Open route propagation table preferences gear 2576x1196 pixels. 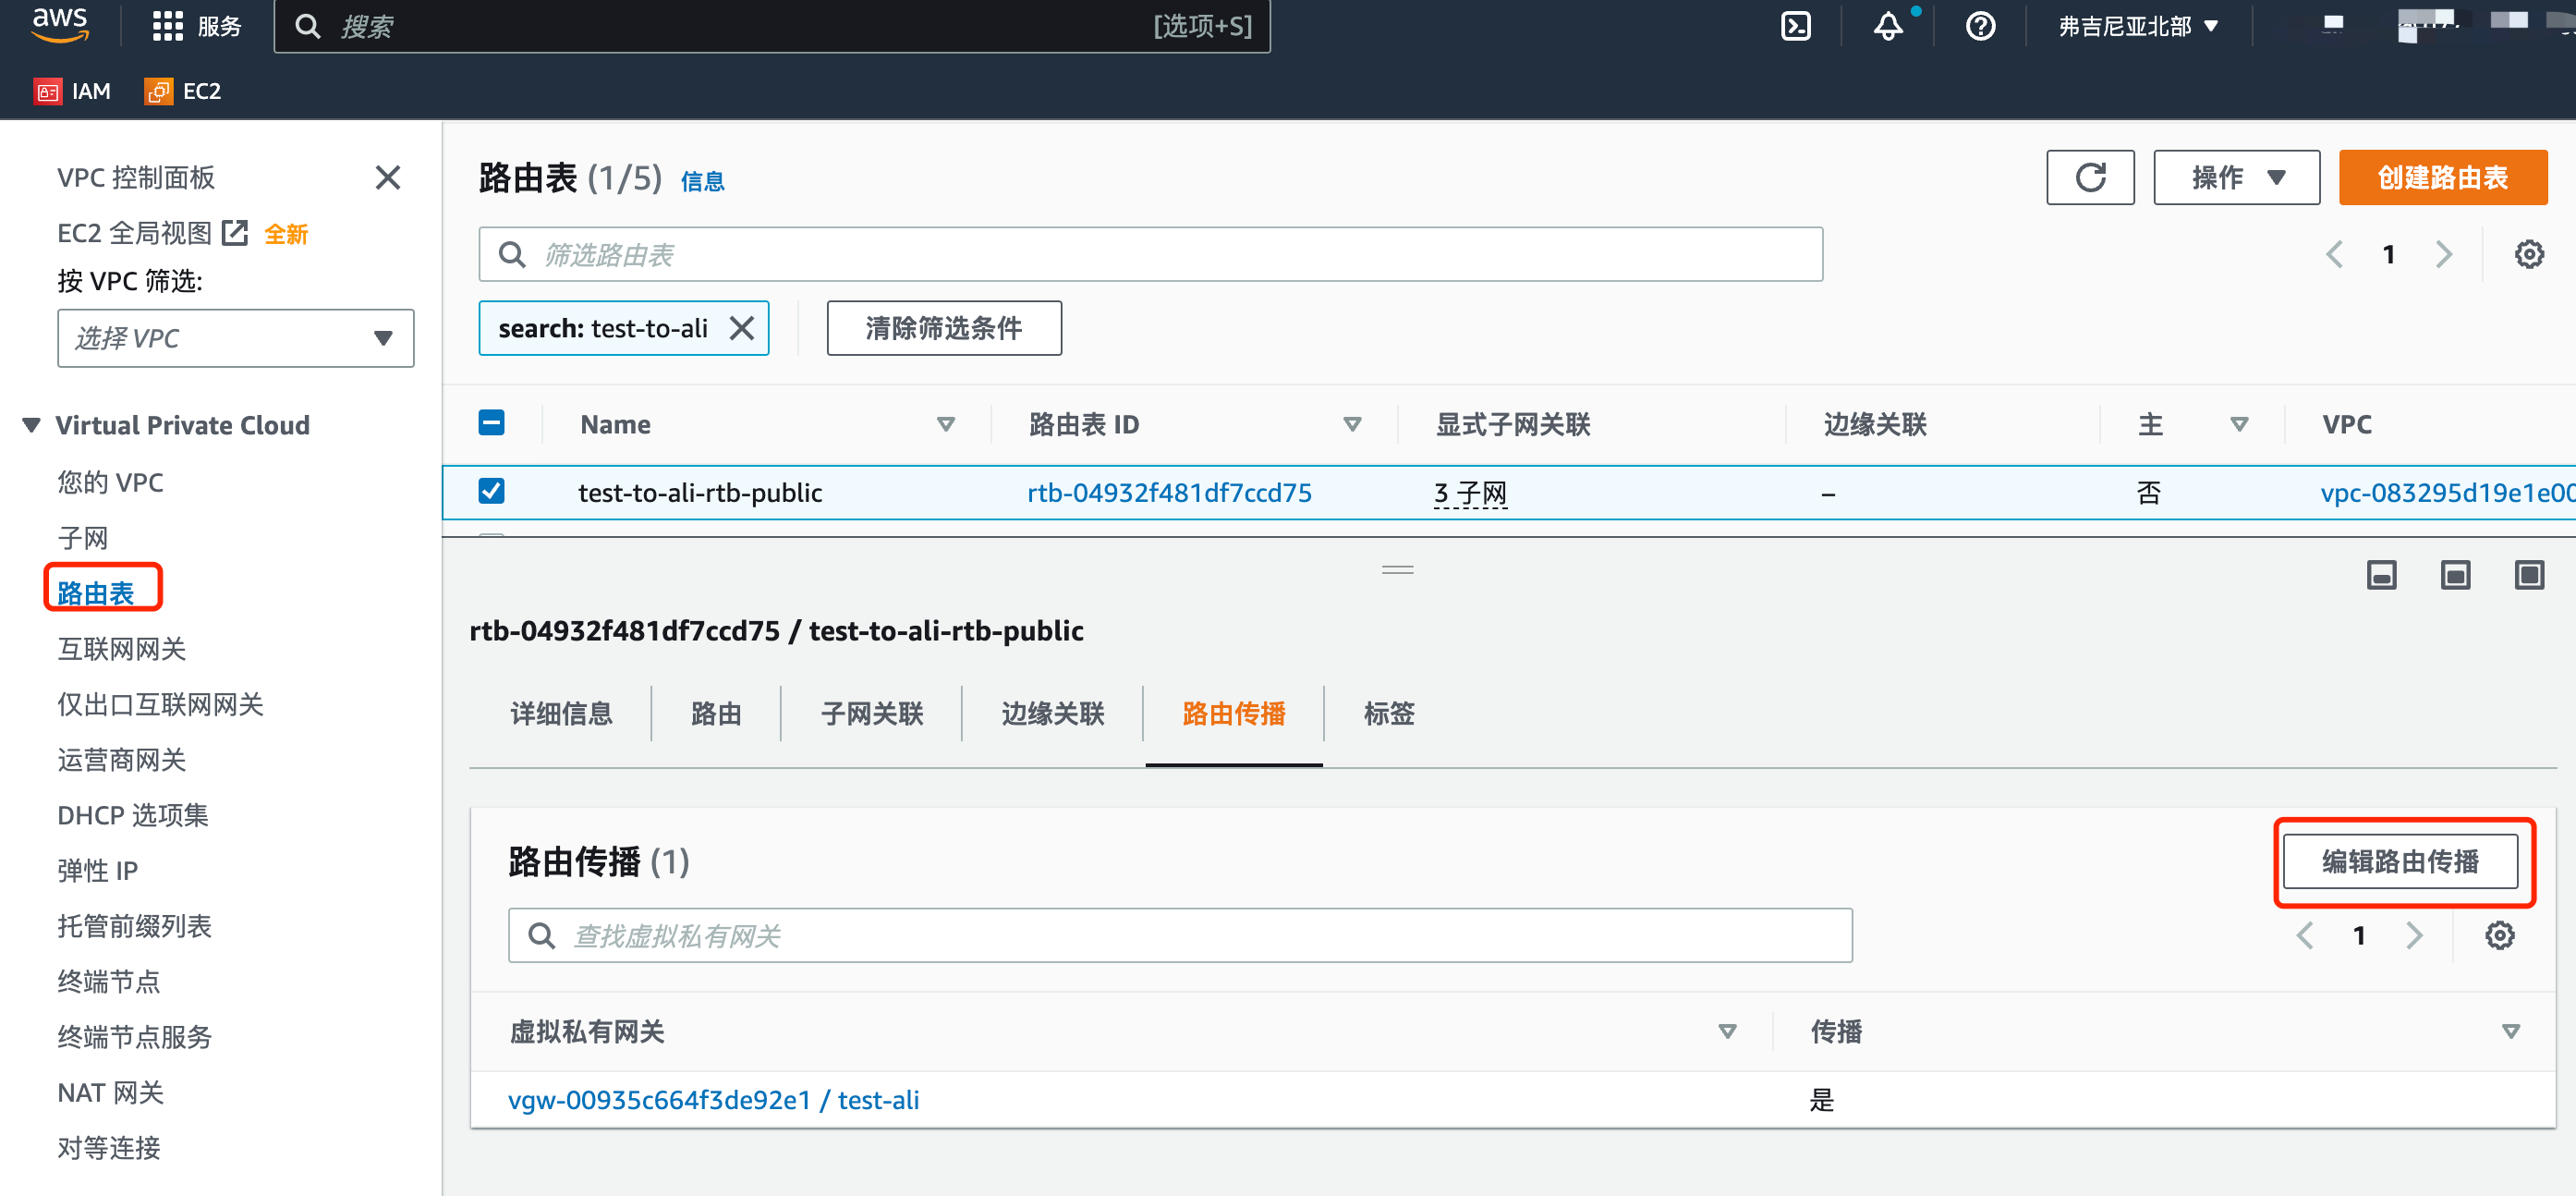[2499, 936]
